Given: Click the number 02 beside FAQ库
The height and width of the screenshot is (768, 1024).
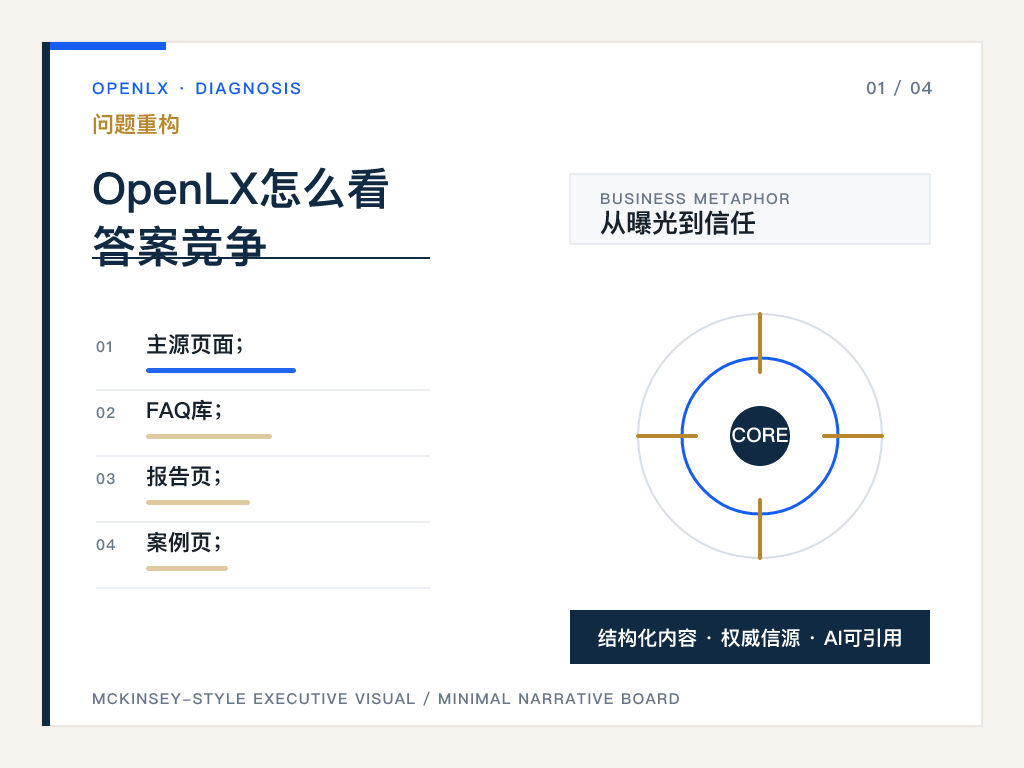Looking at the screenshot, I should point(105,413).
